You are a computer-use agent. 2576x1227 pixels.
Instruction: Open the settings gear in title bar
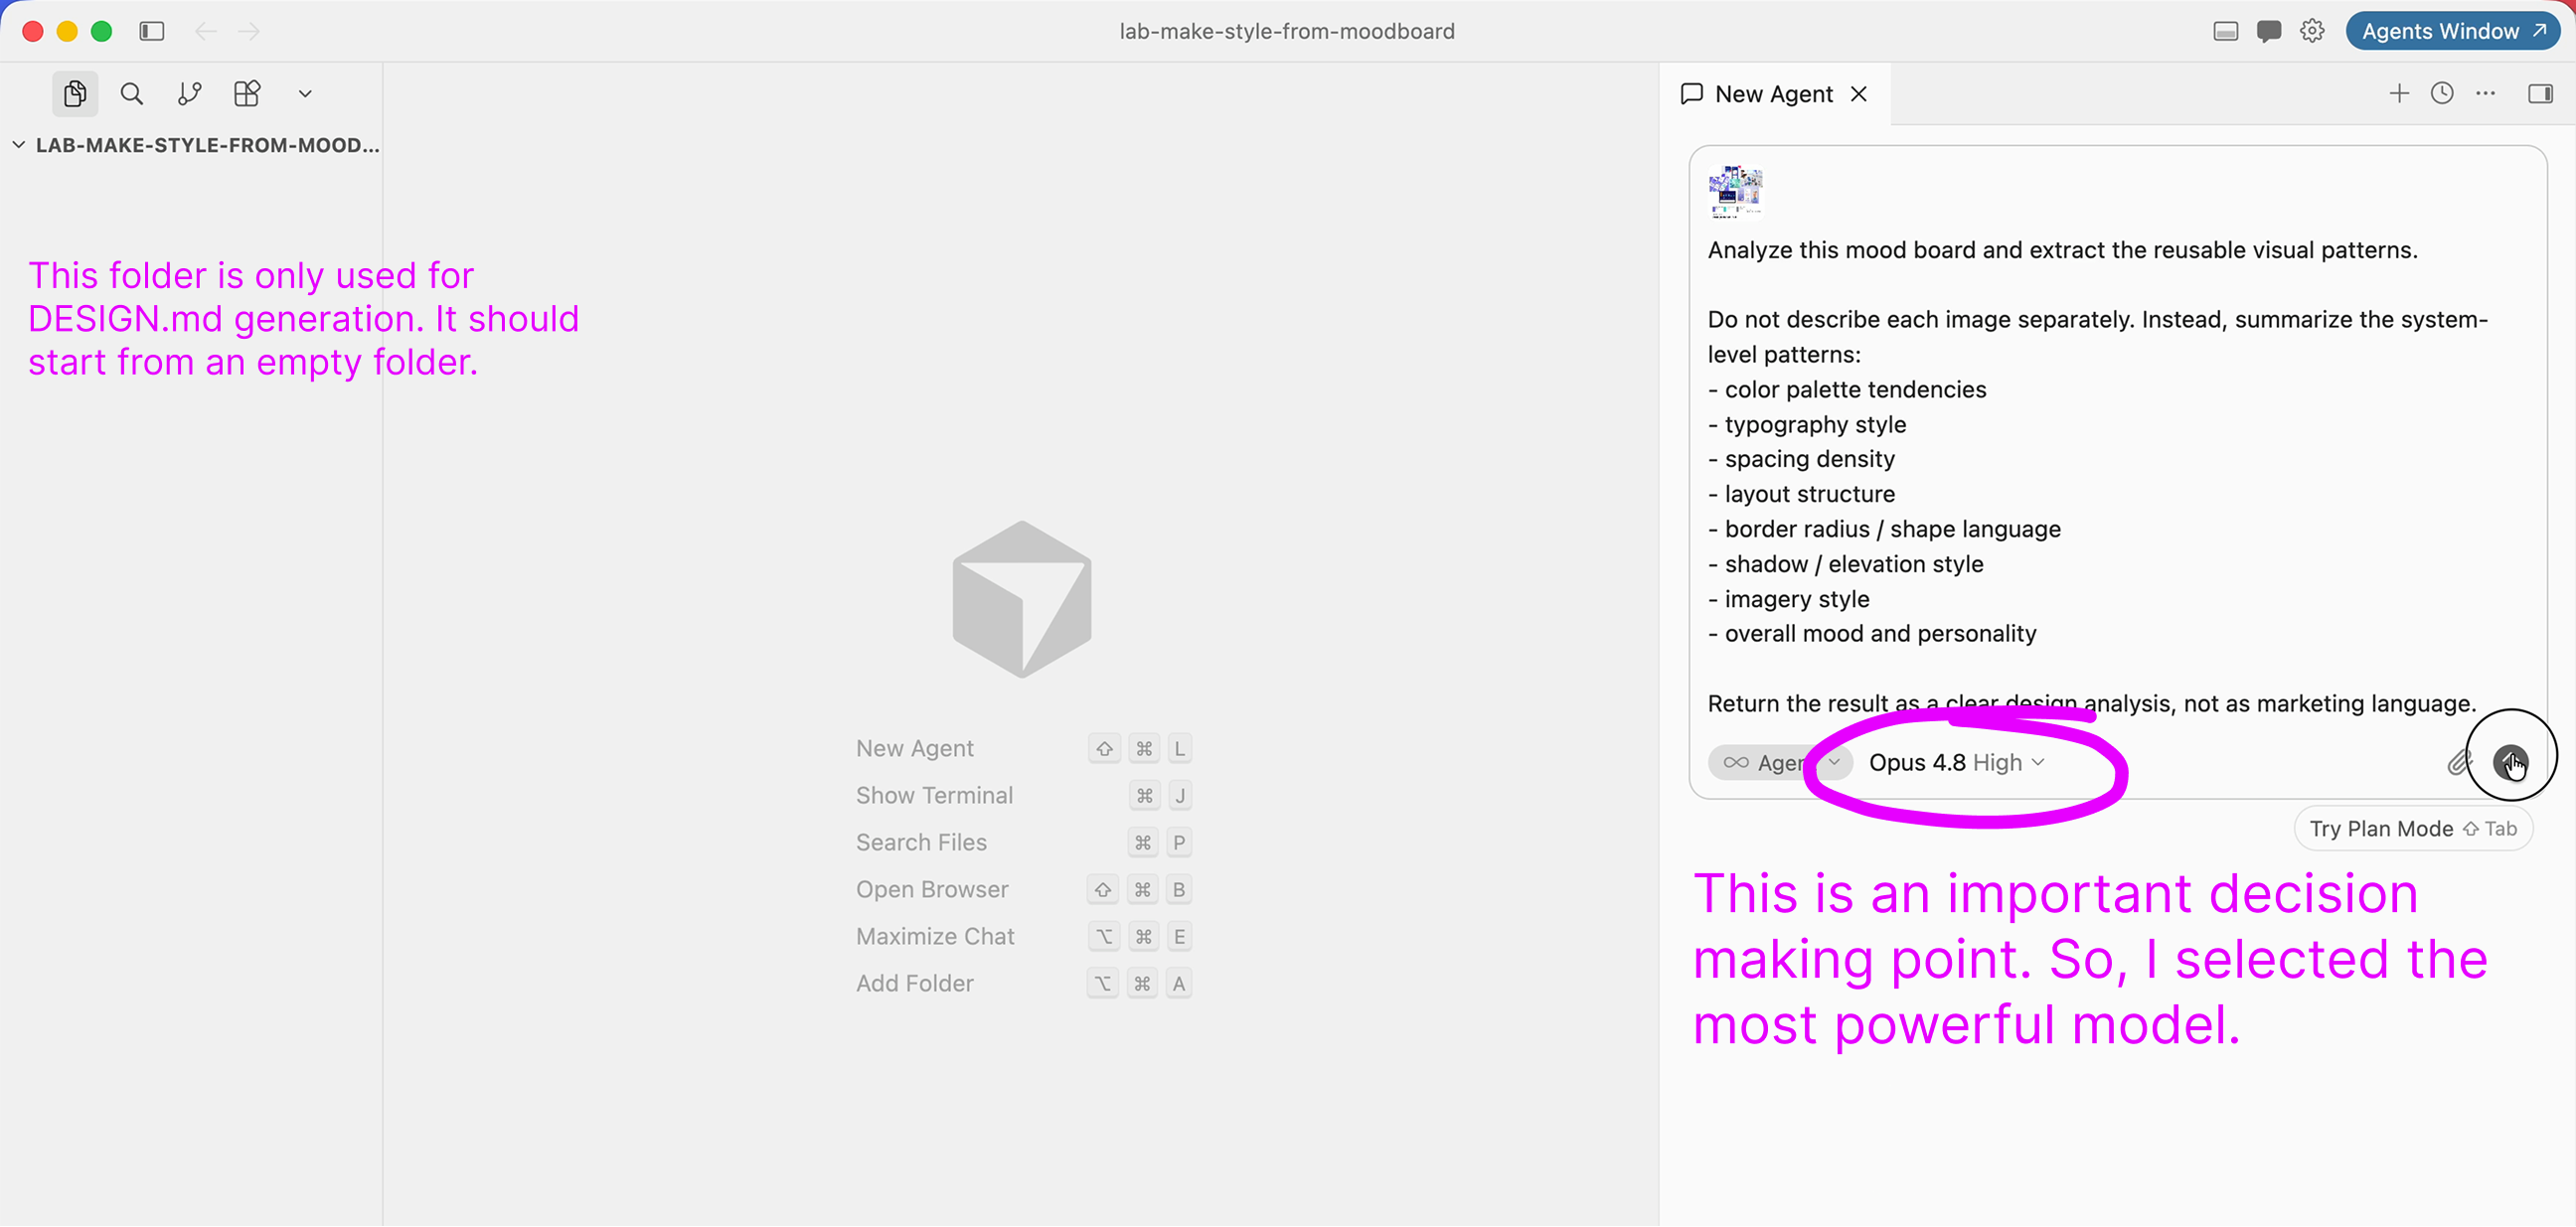(2312, 31)
